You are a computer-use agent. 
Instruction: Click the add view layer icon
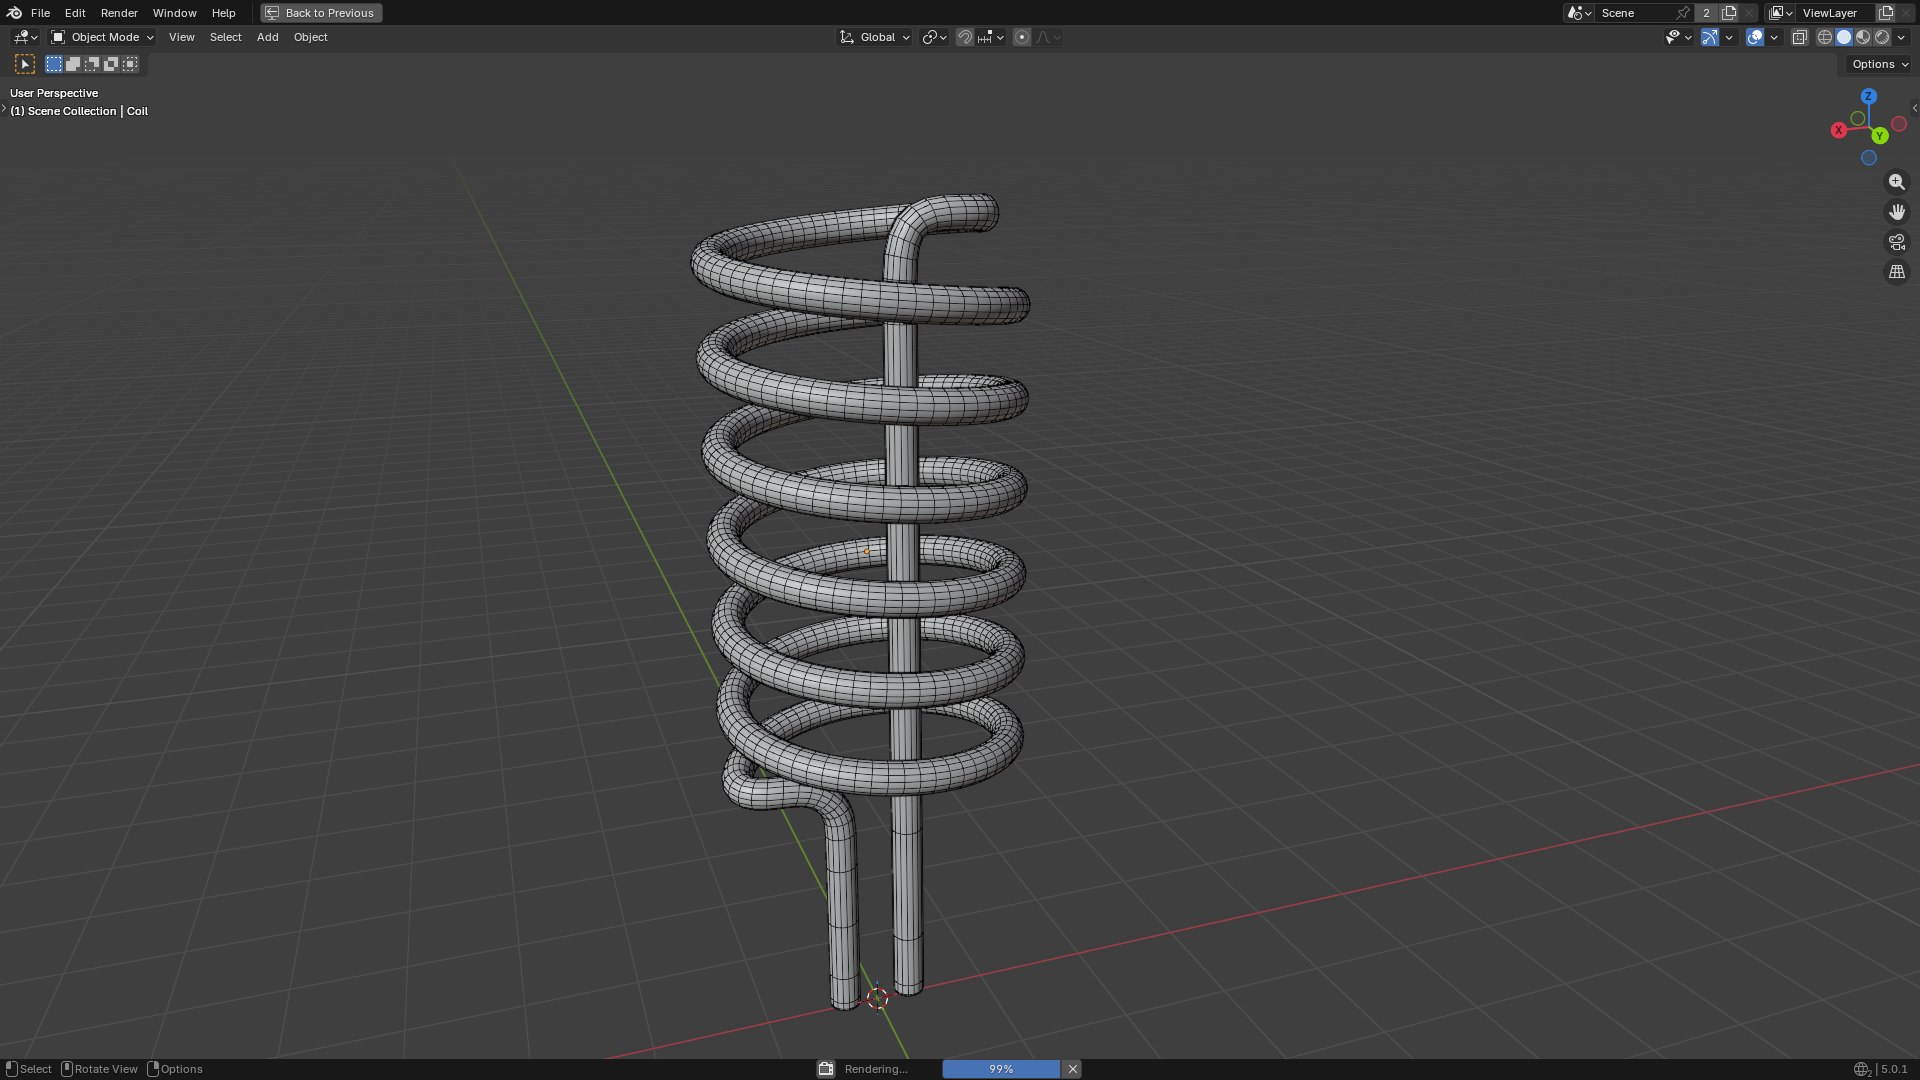coord(1886,13)
